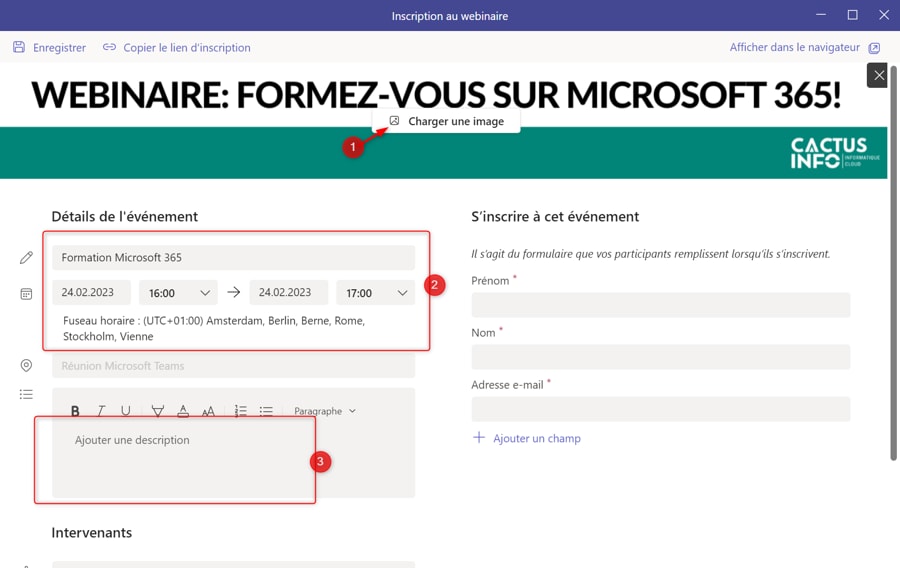Viewport: 900px width, 568px height.
Task: Minimize the Inscription au webinaire window
Action: (821, 15)
